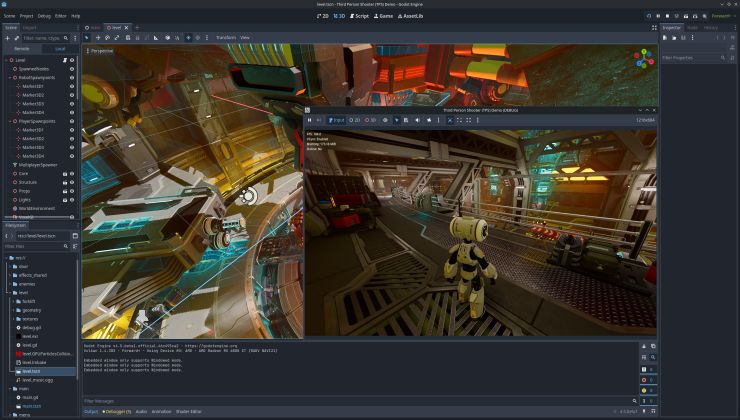Open the Debug menu
Image resolution: width=740 pixels, height=420 pixels.
[x=43, y=16]
